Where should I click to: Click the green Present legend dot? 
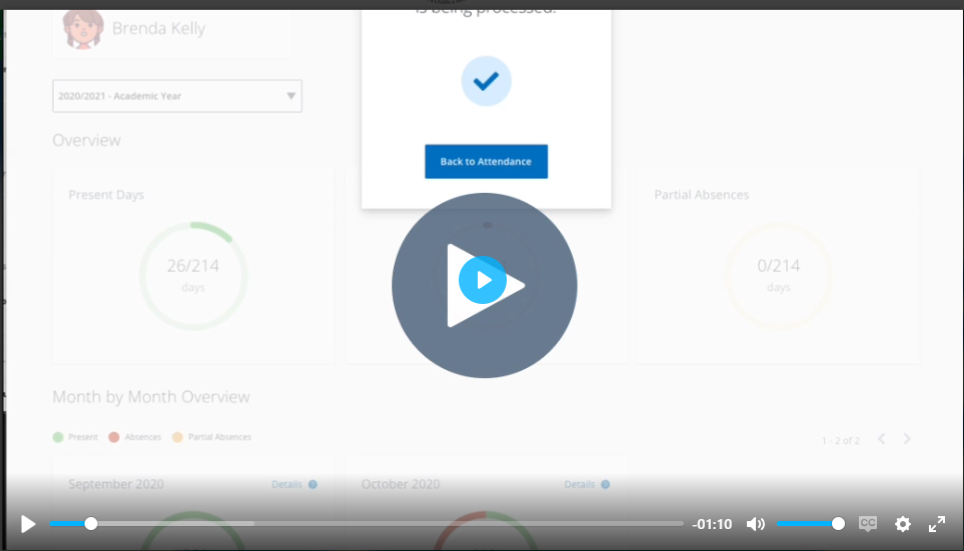click(x=58, y=437)
